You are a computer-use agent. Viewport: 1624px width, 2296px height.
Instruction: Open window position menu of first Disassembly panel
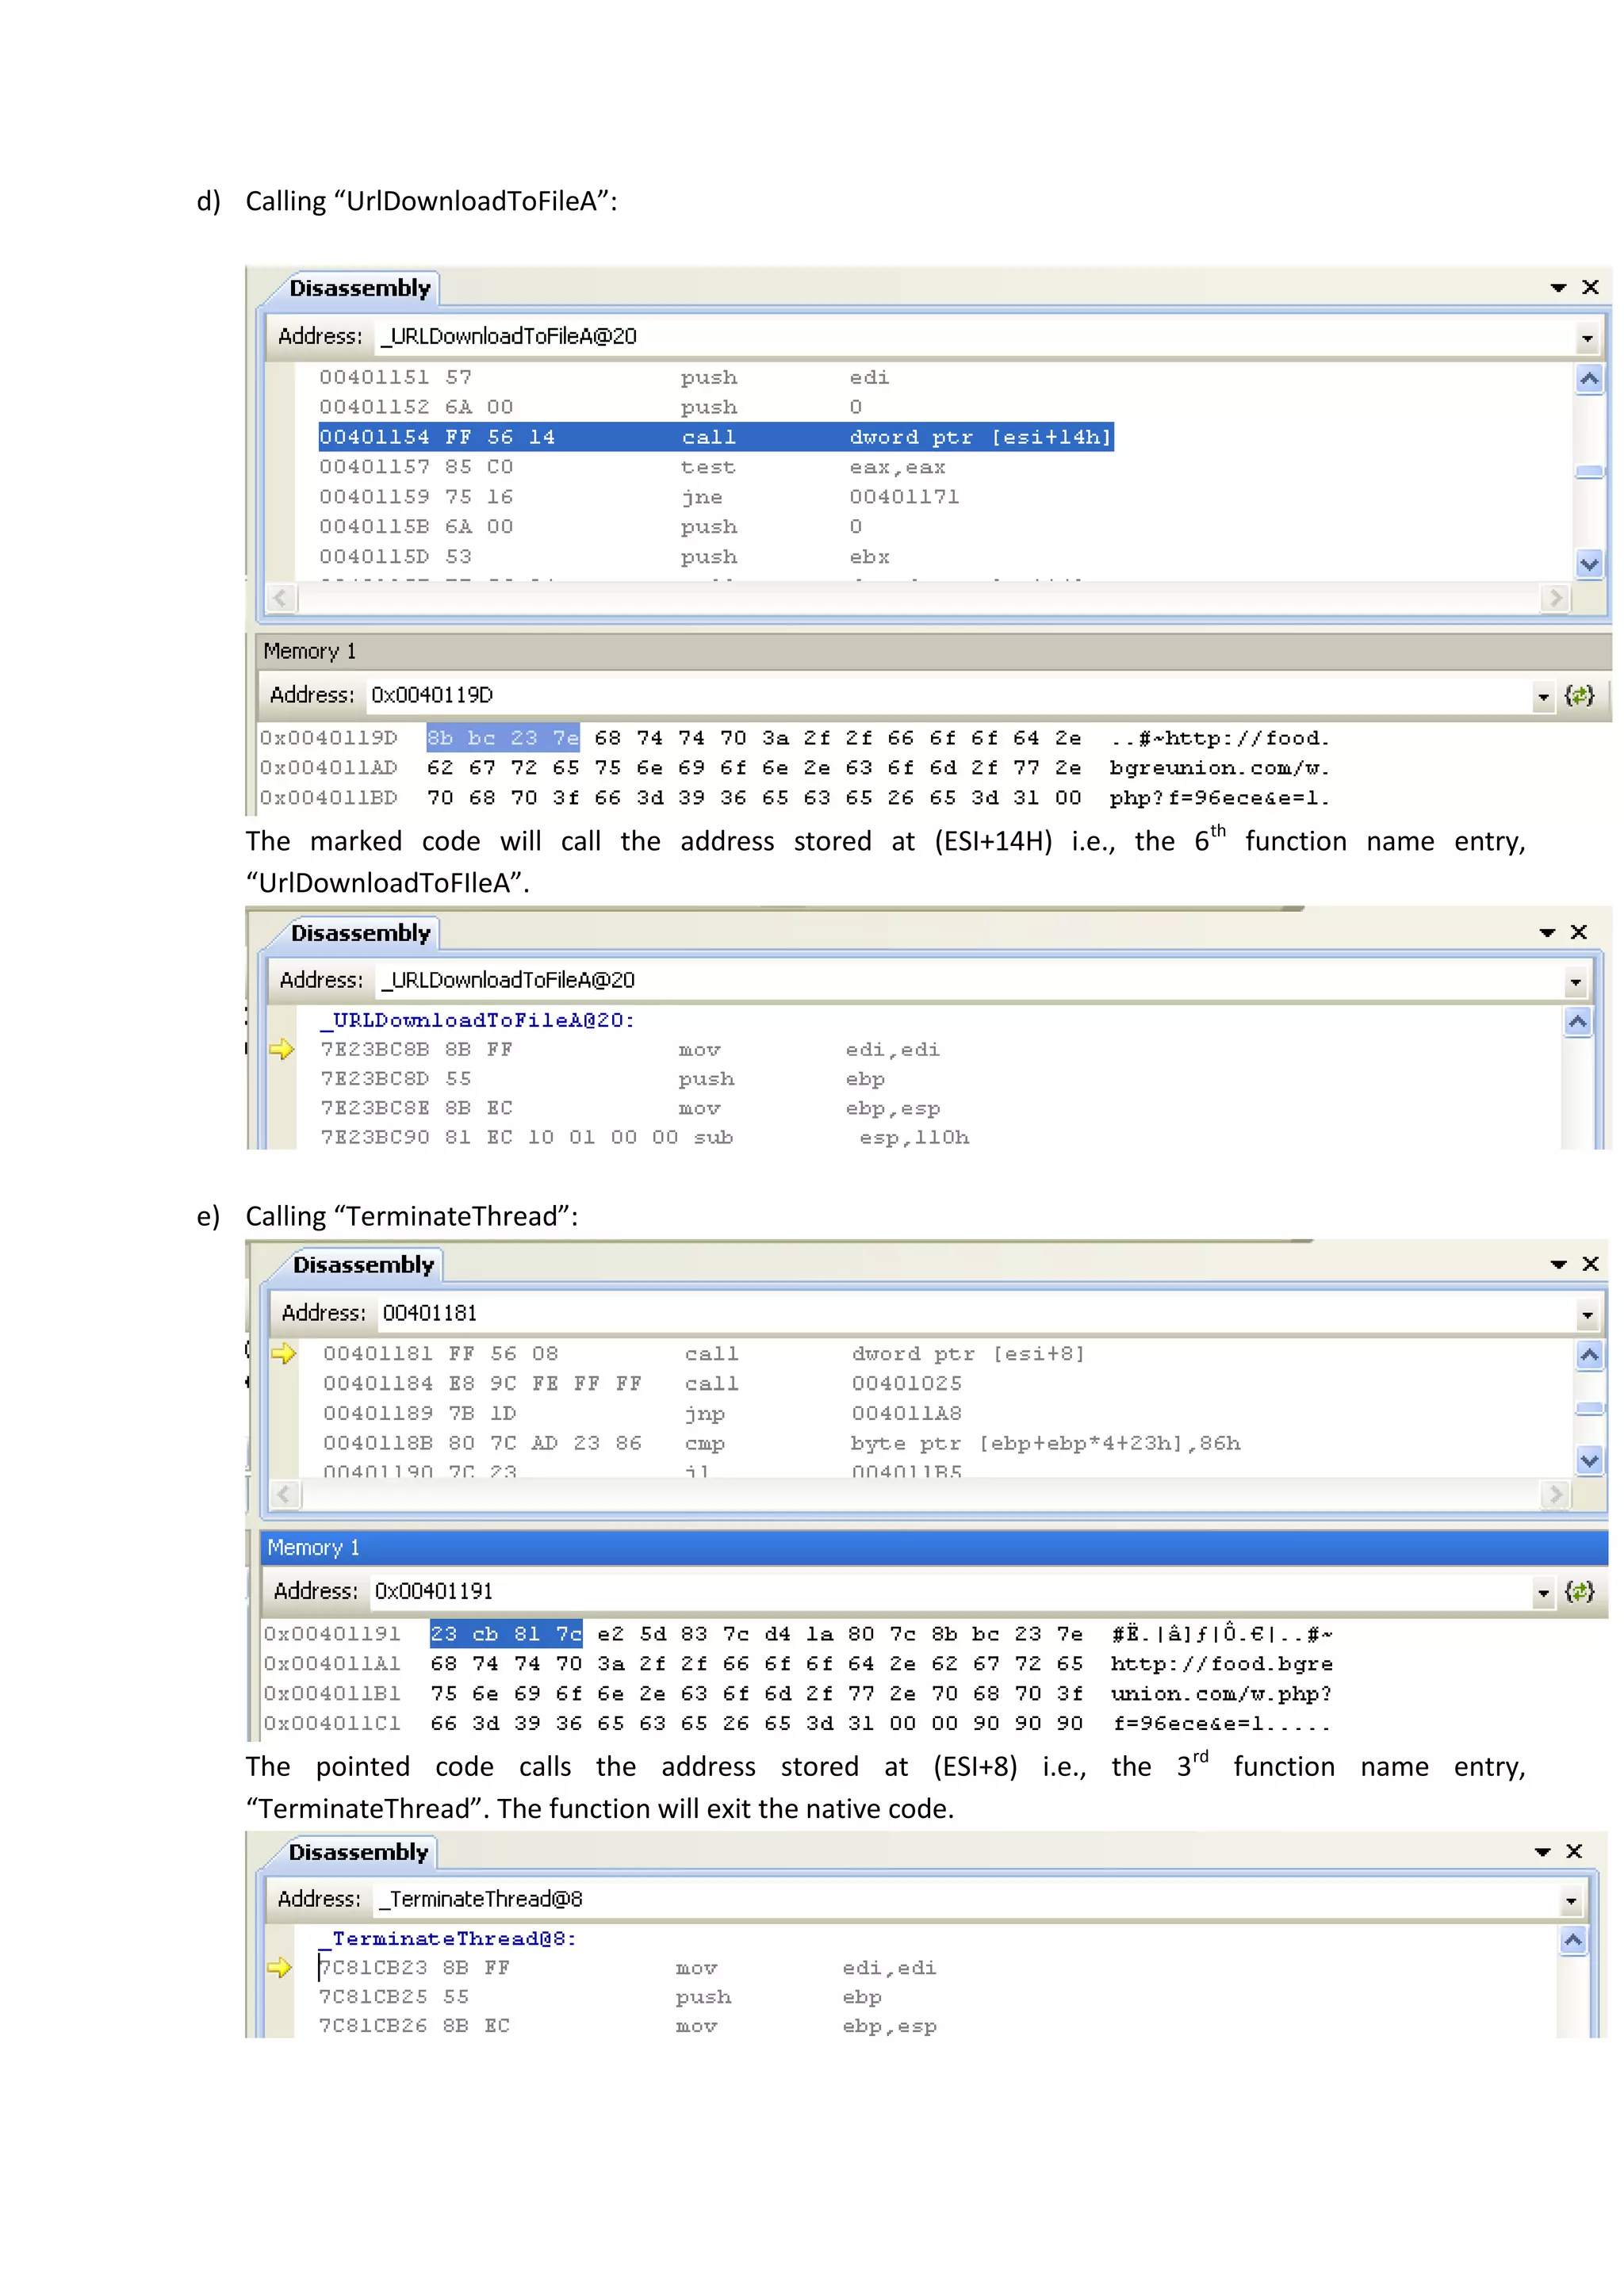click(x=1558, y=288)
